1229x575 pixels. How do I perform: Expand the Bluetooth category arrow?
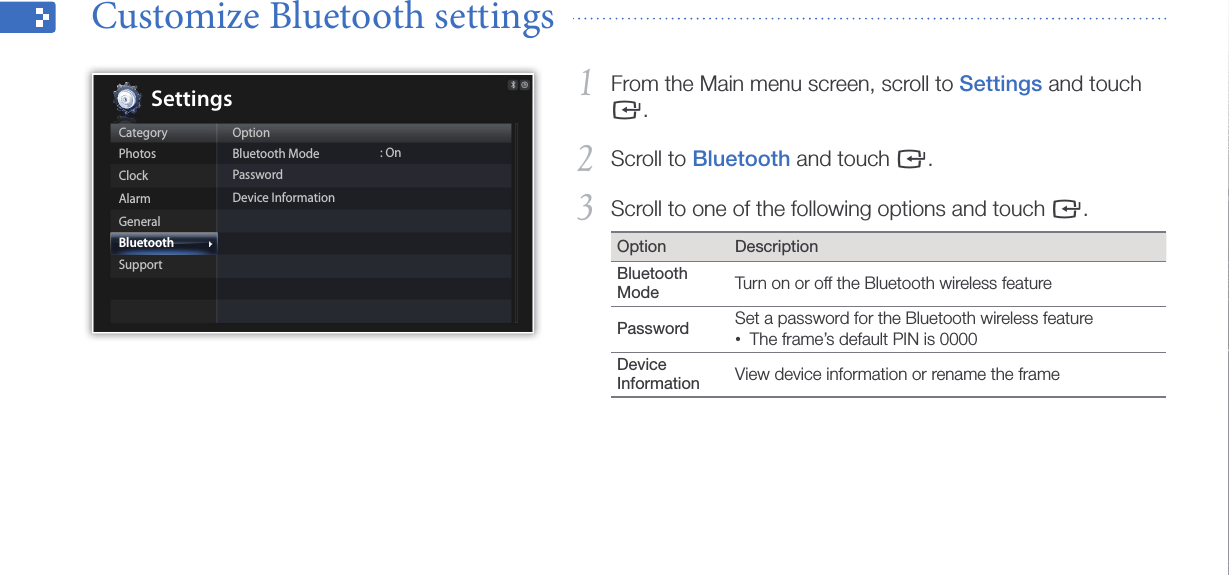pyautogui.click(x=210, y=244)
